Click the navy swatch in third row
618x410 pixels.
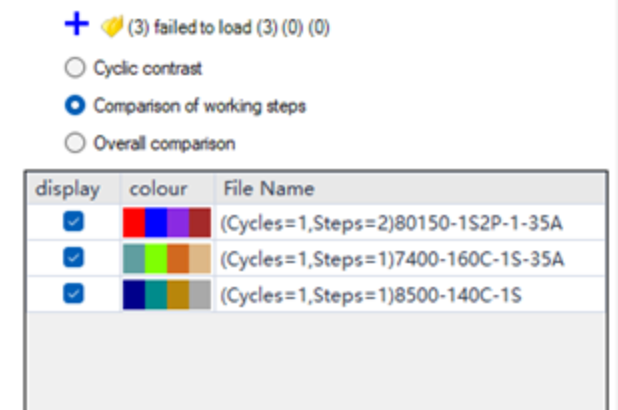[134, 295]
